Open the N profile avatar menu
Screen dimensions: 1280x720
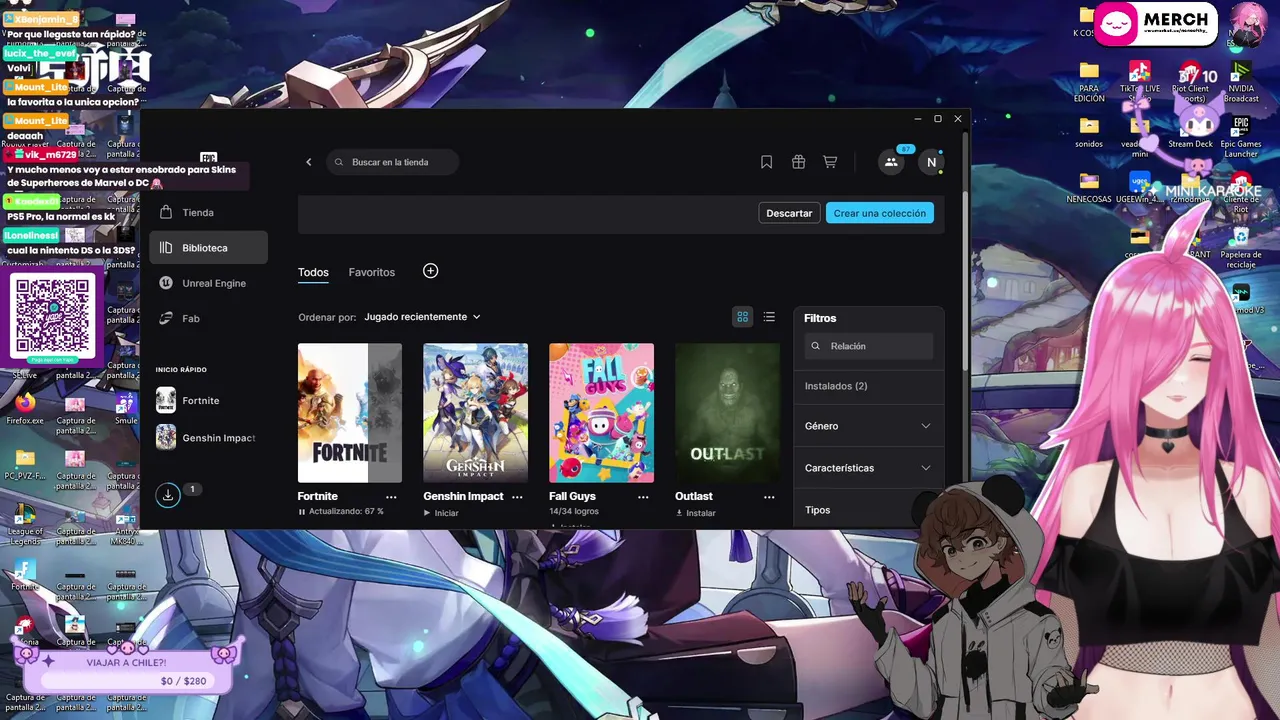click(931, 162)
